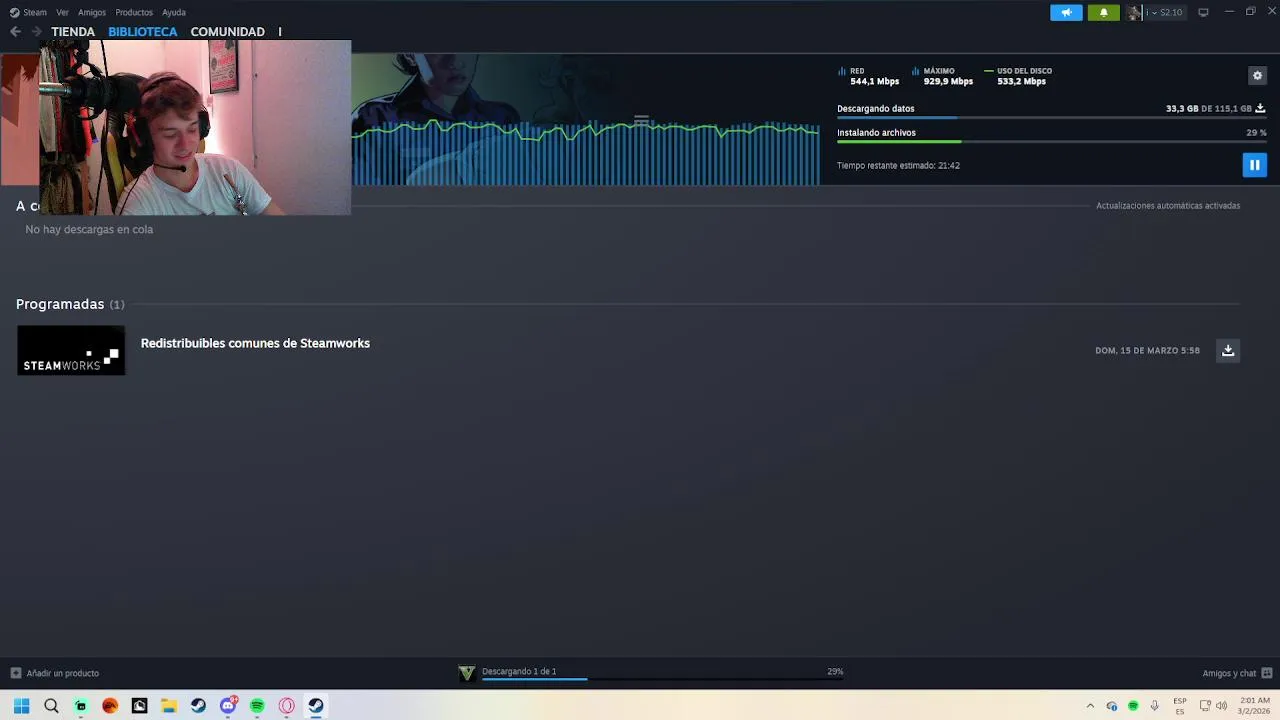
Task: Open the Productos menu
Action: point(134,12)
